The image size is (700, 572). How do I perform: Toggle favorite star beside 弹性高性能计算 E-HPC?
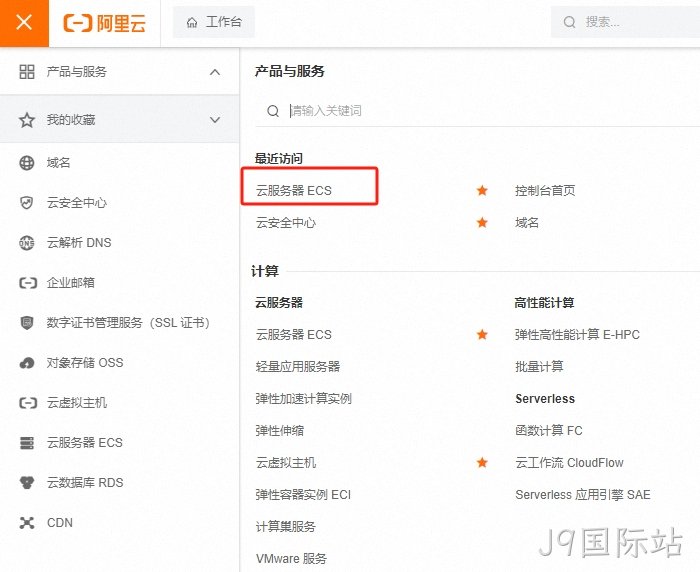pyautogui.click(x=482, y=334)
